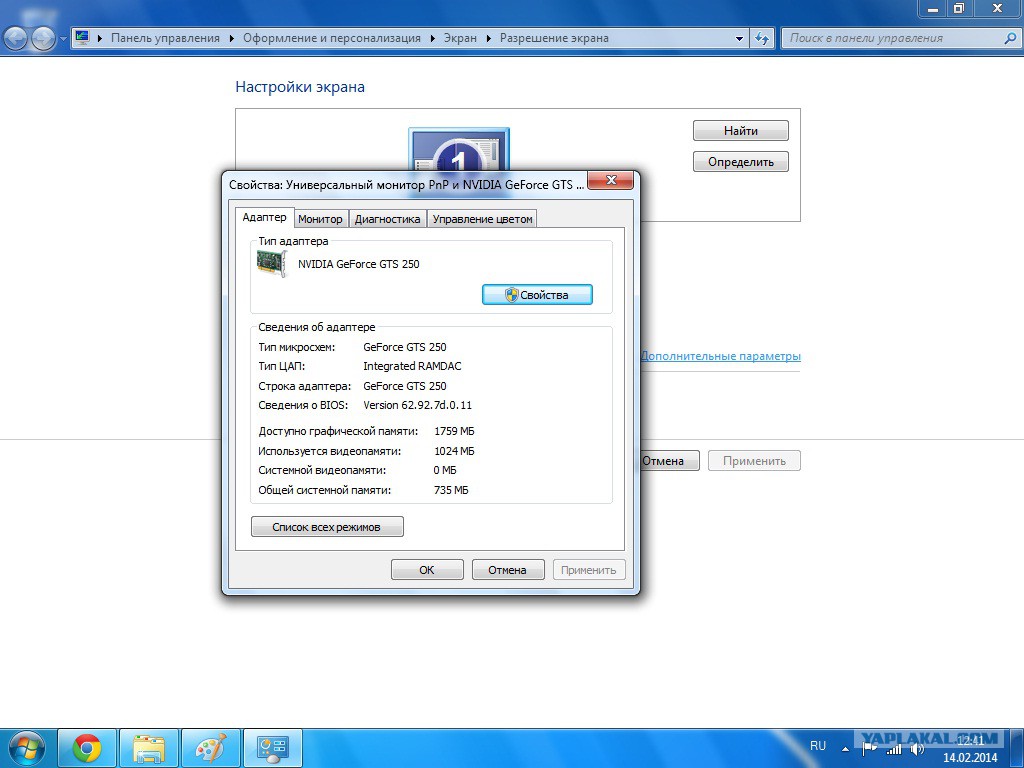Click the Integrated RAMDAC value
The height and width of the screenshot is (768, 1024).
(412, 366)
